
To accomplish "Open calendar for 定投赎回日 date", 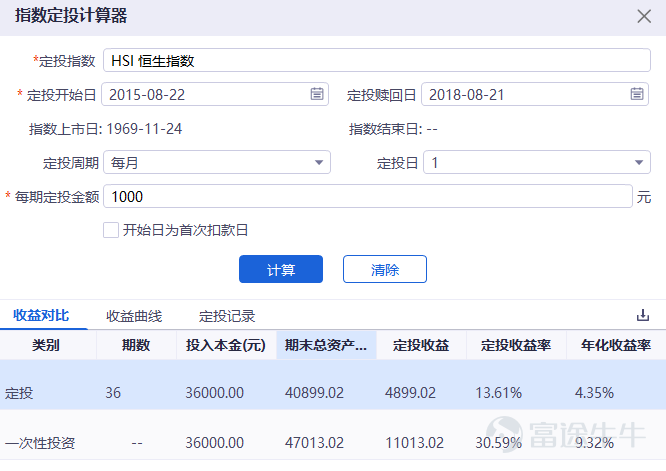I will [637, 94].
